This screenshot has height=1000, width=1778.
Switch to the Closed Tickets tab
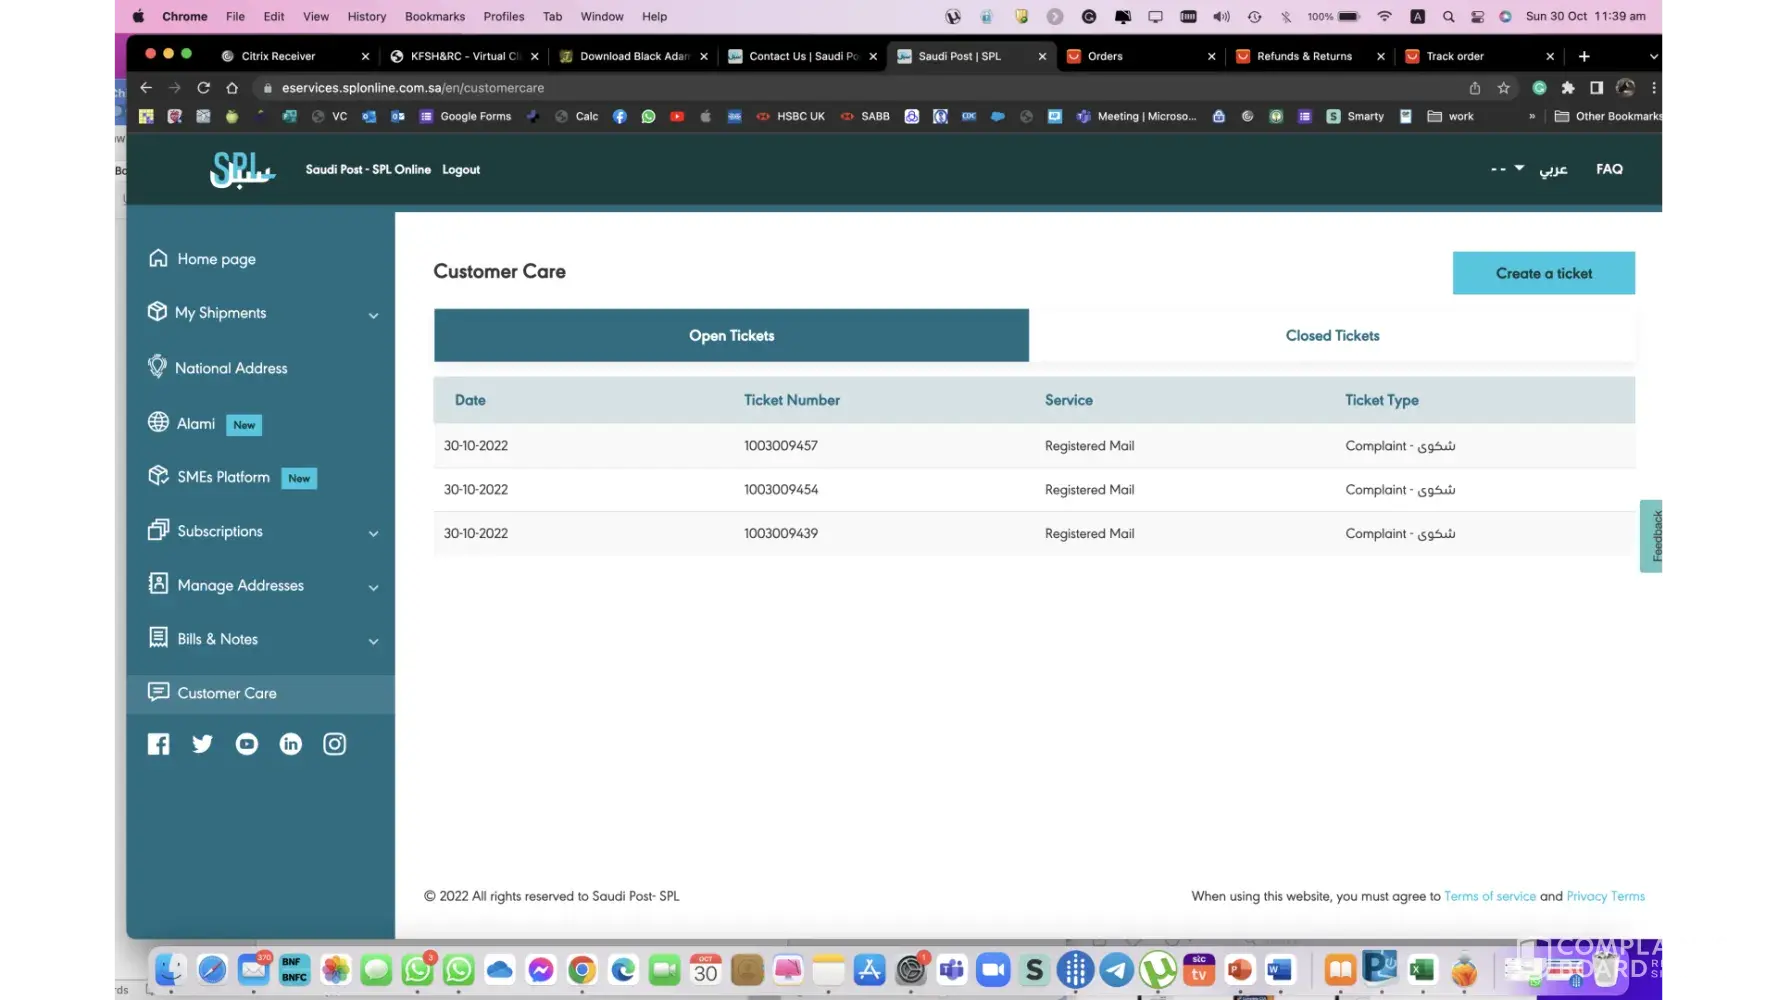1332,336
